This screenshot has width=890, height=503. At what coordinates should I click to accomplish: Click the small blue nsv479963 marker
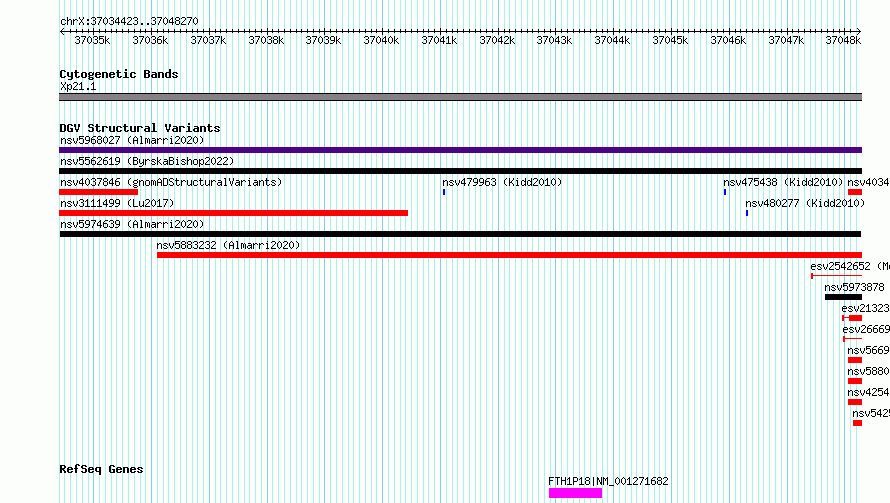[444, 192]
